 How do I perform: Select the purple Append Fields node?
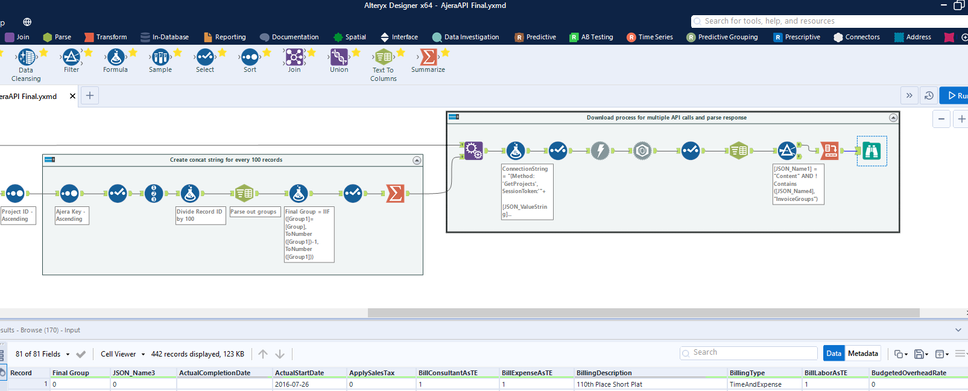[x=474, y=151]
